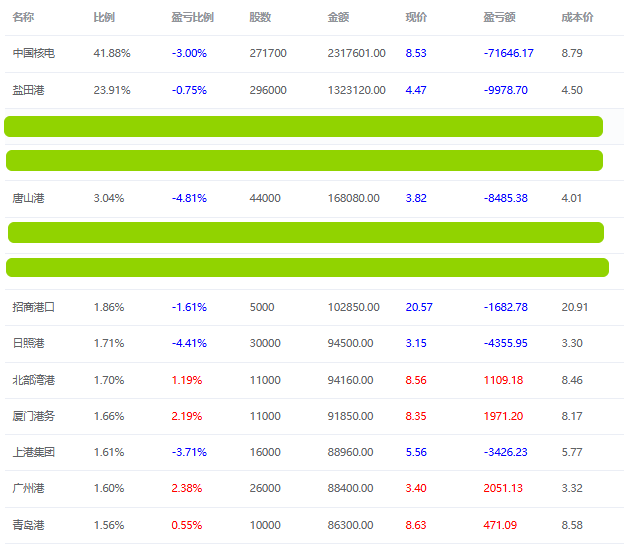
Task: Click the amount 102850.00
Action: tap(353, 307)
